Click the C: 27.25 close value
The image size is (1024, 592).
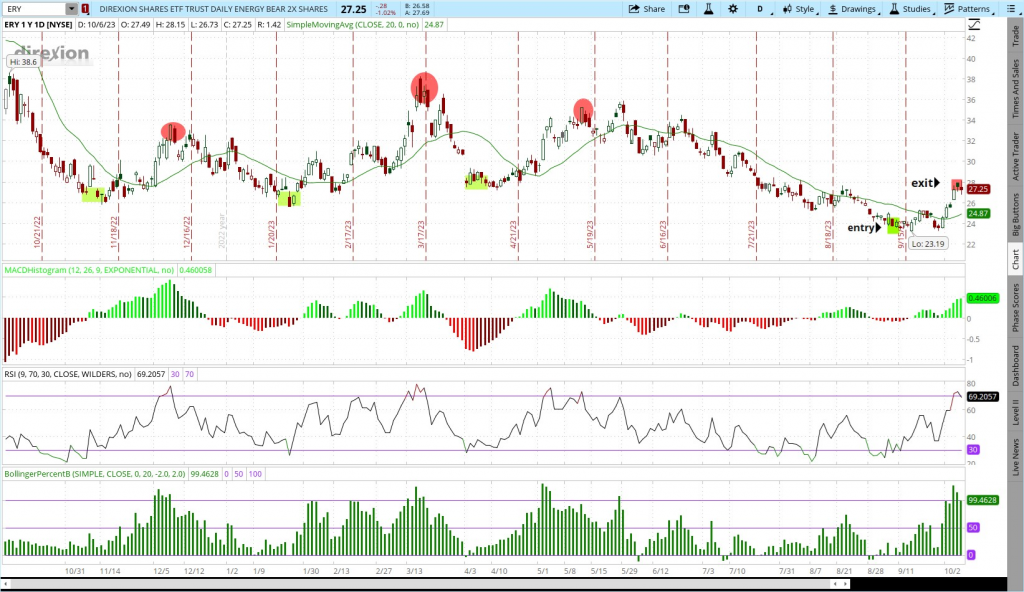(238, 25)
